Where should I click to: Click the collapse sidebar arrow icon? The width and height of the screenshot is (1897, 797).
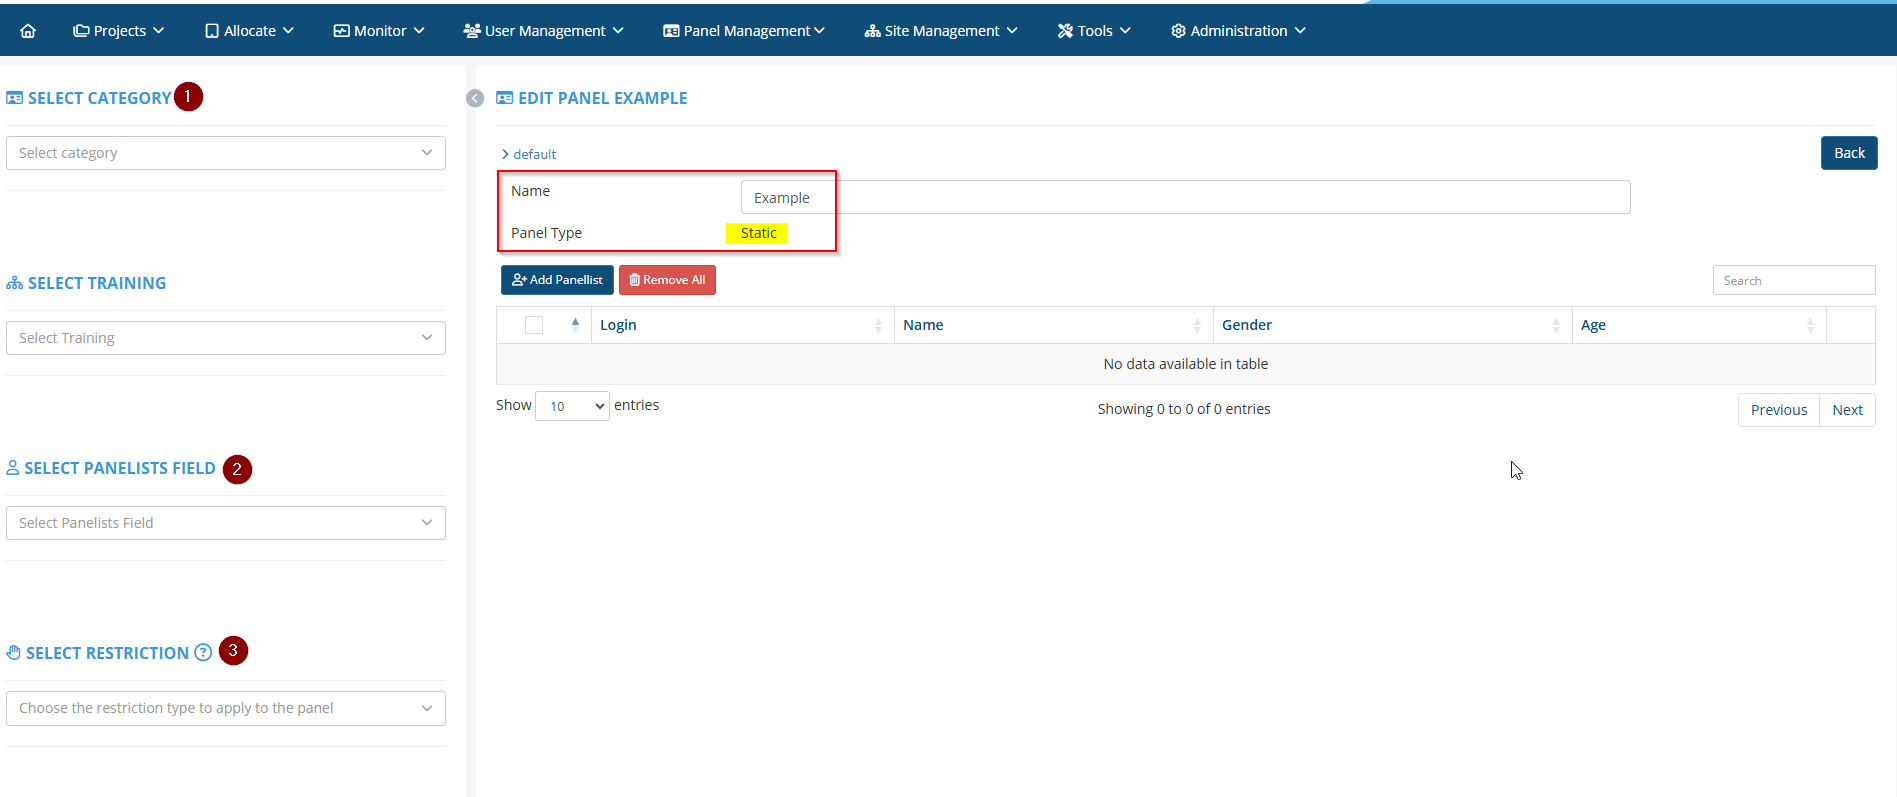click(x=475, y=98)
